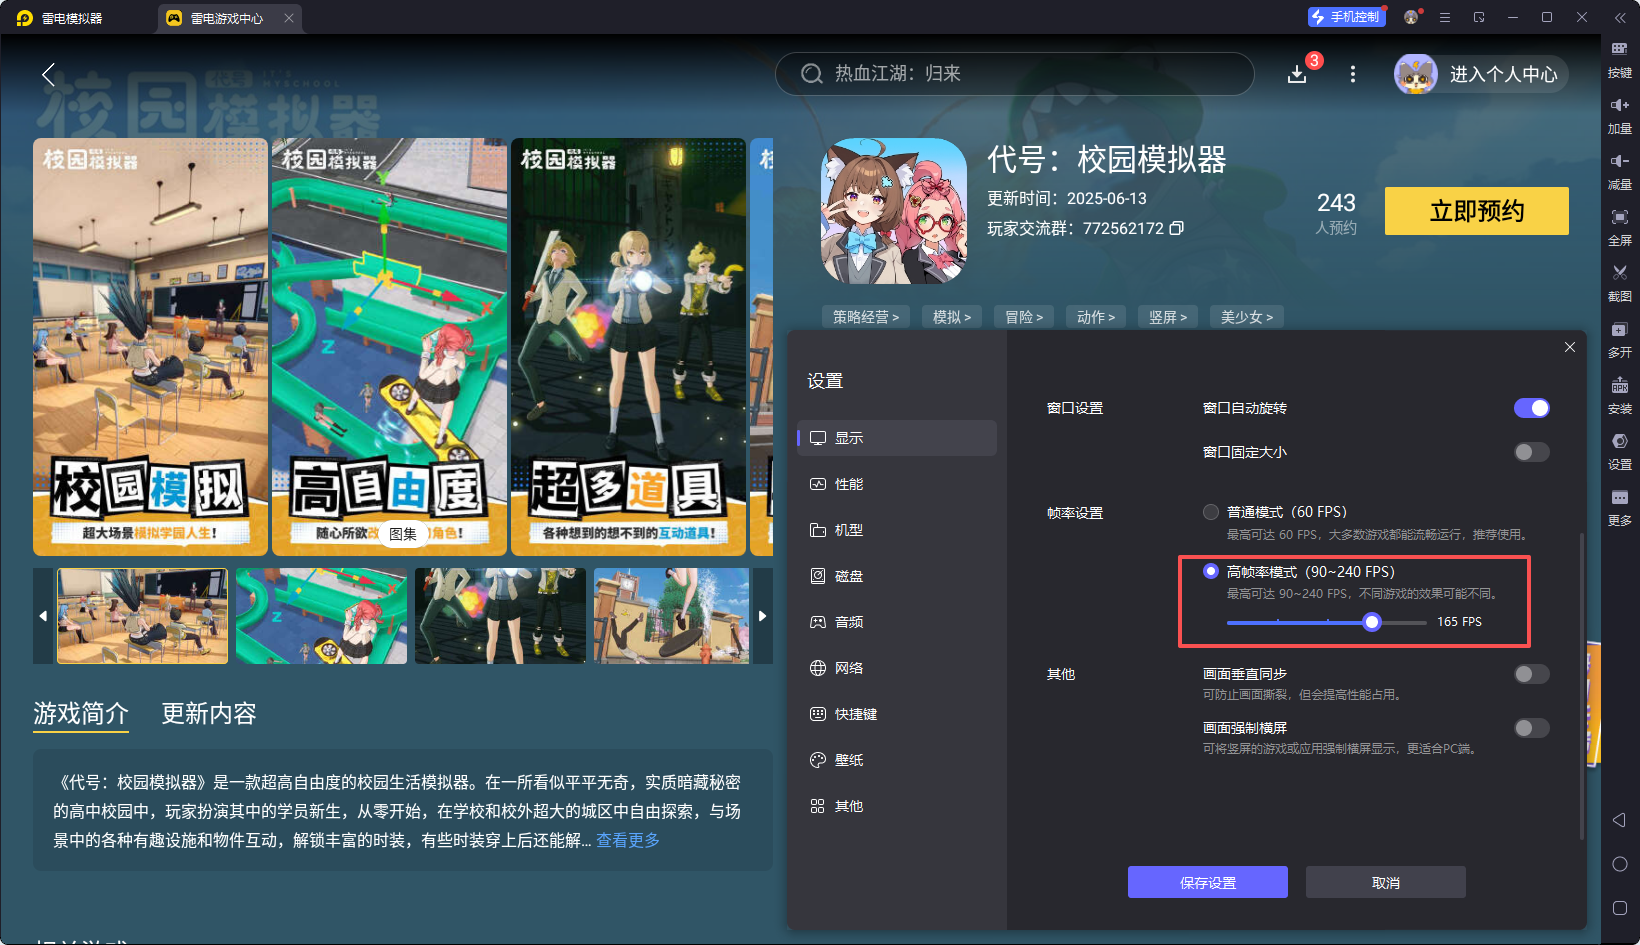Open the 竖屏 > tag
The height and width of the screenshot is (945, 1640).
1168,317
